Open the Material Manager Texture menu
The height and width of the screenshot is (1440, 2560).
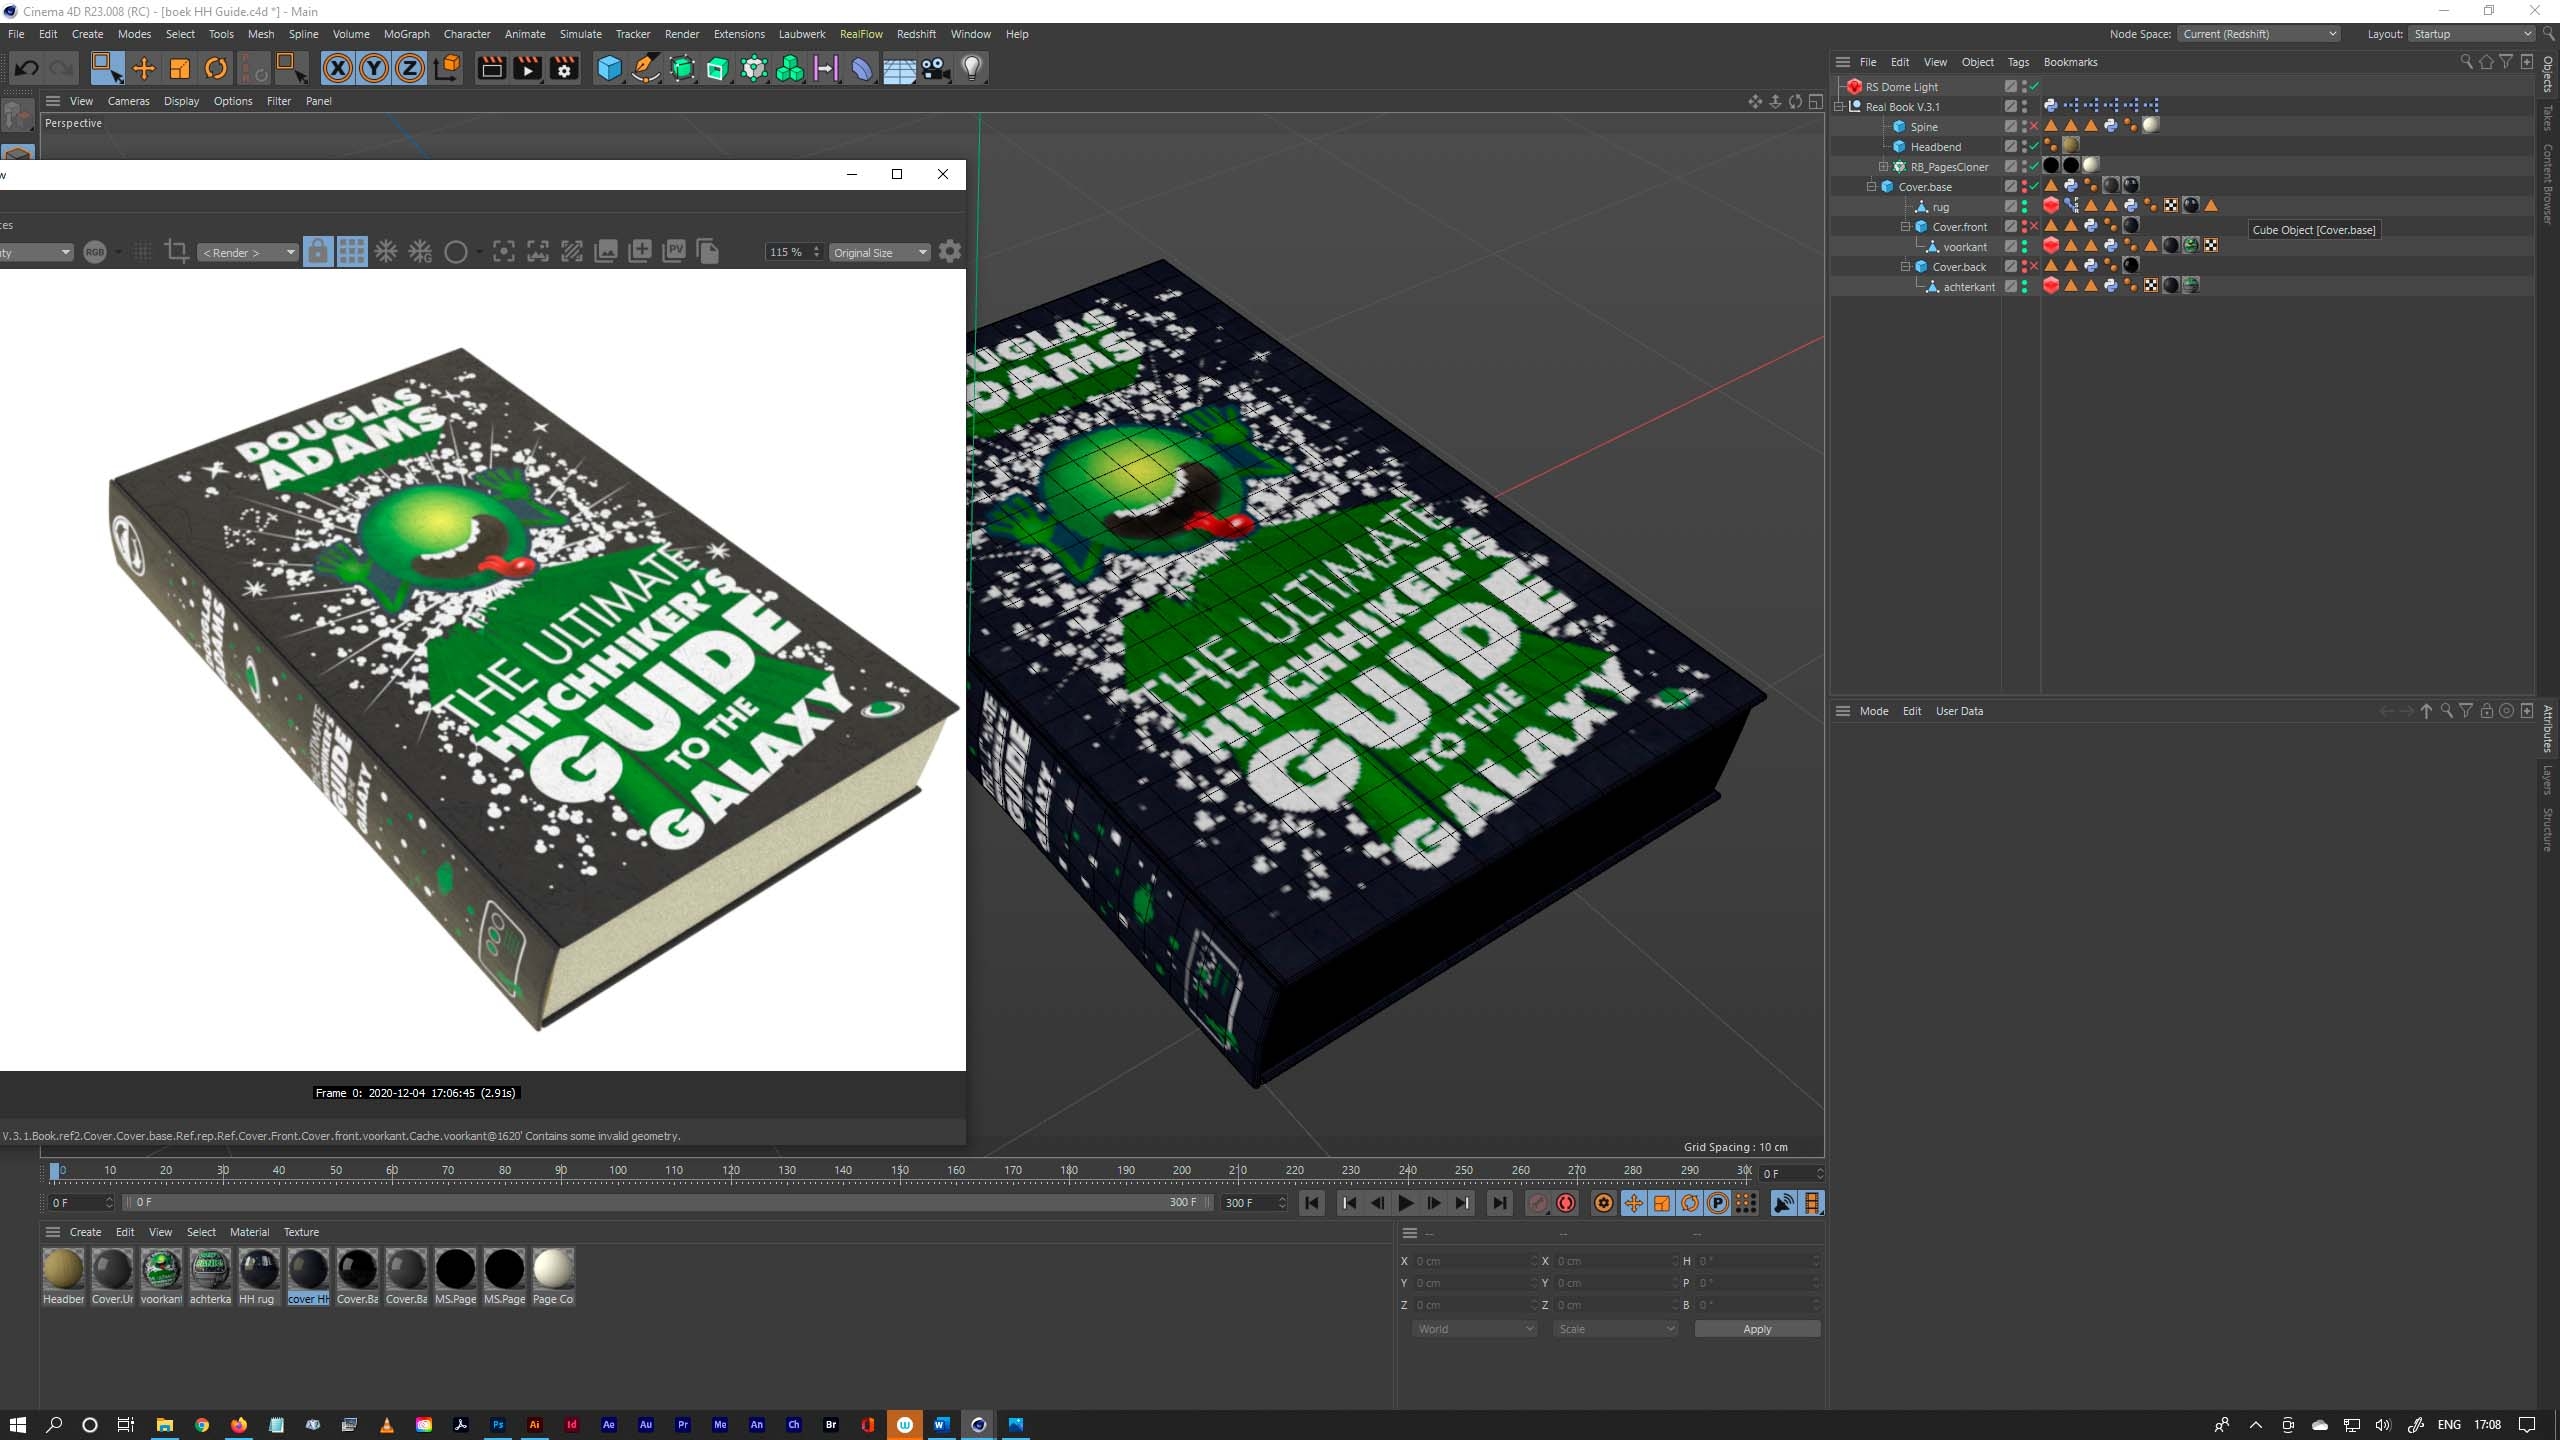[301, 1232]
